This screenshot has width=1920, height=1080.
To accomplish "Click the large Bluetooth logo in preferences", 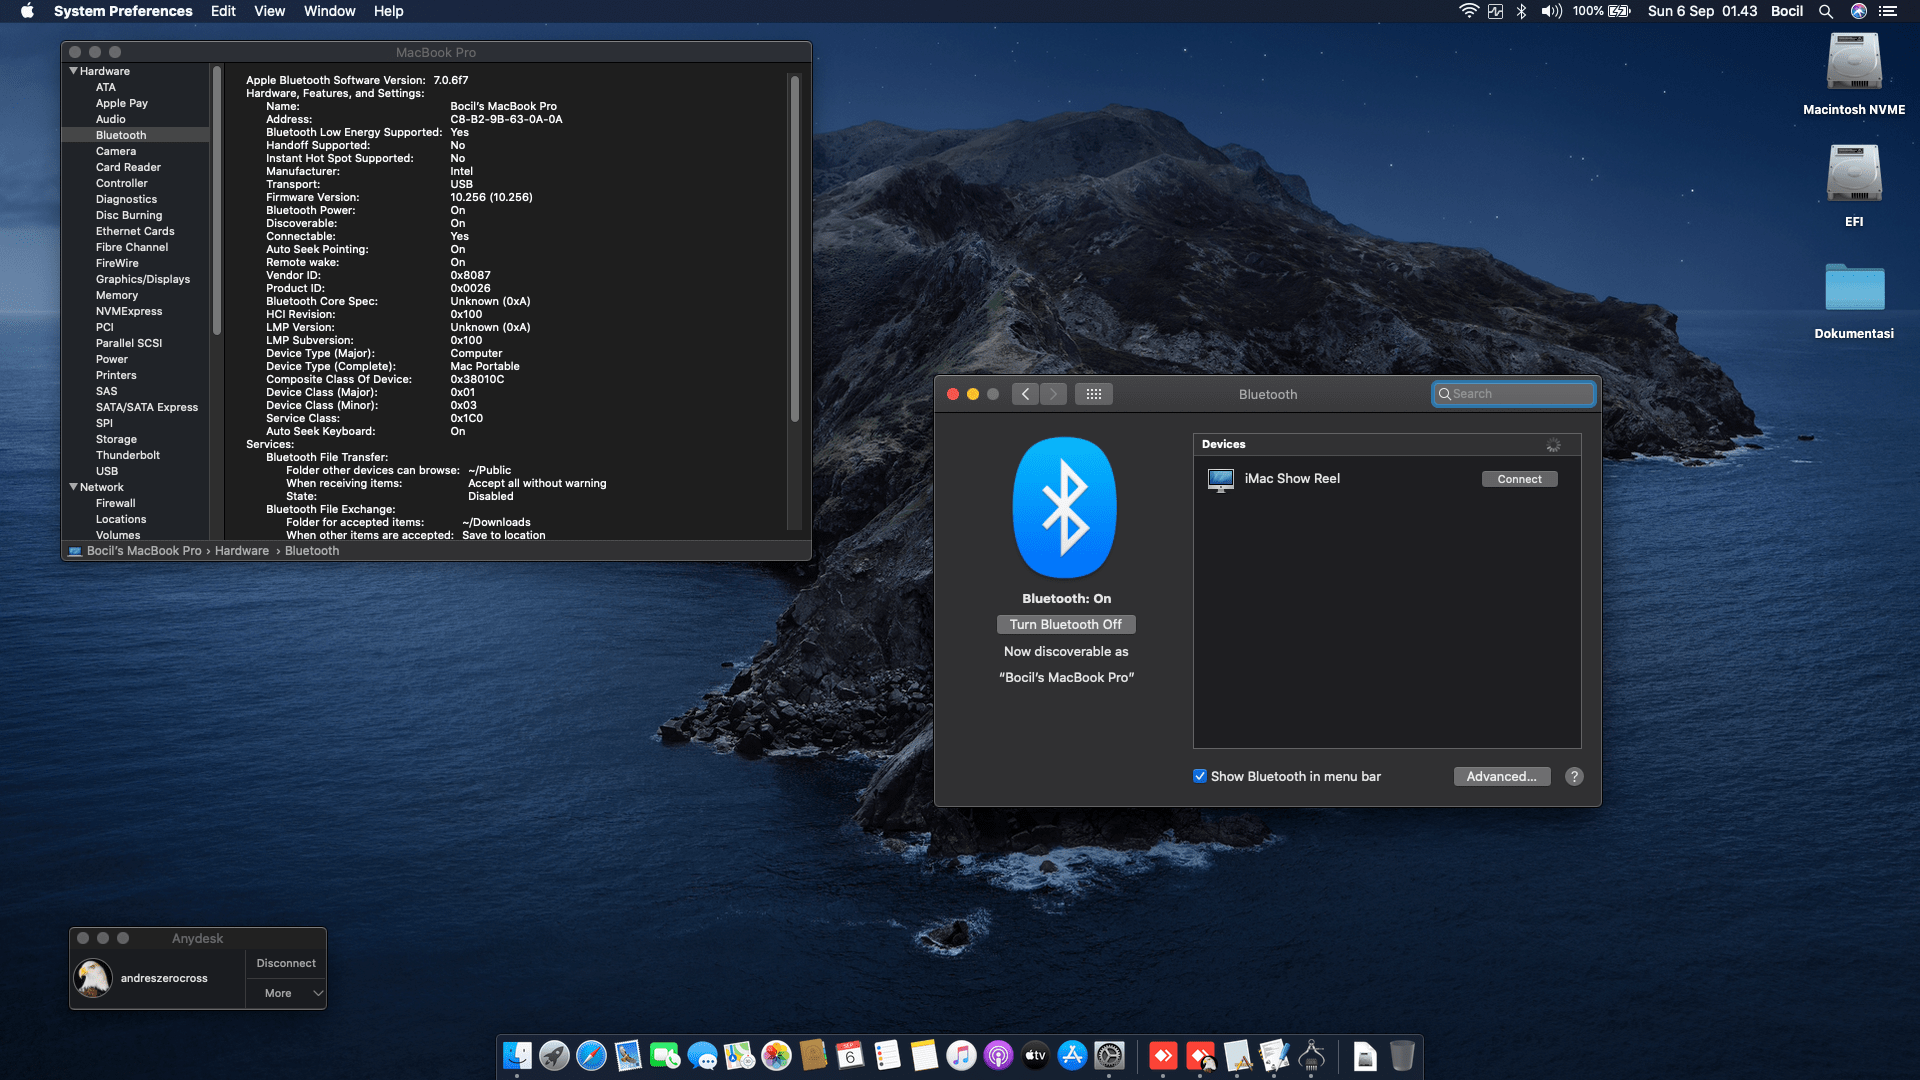I will pos(1065,507).
